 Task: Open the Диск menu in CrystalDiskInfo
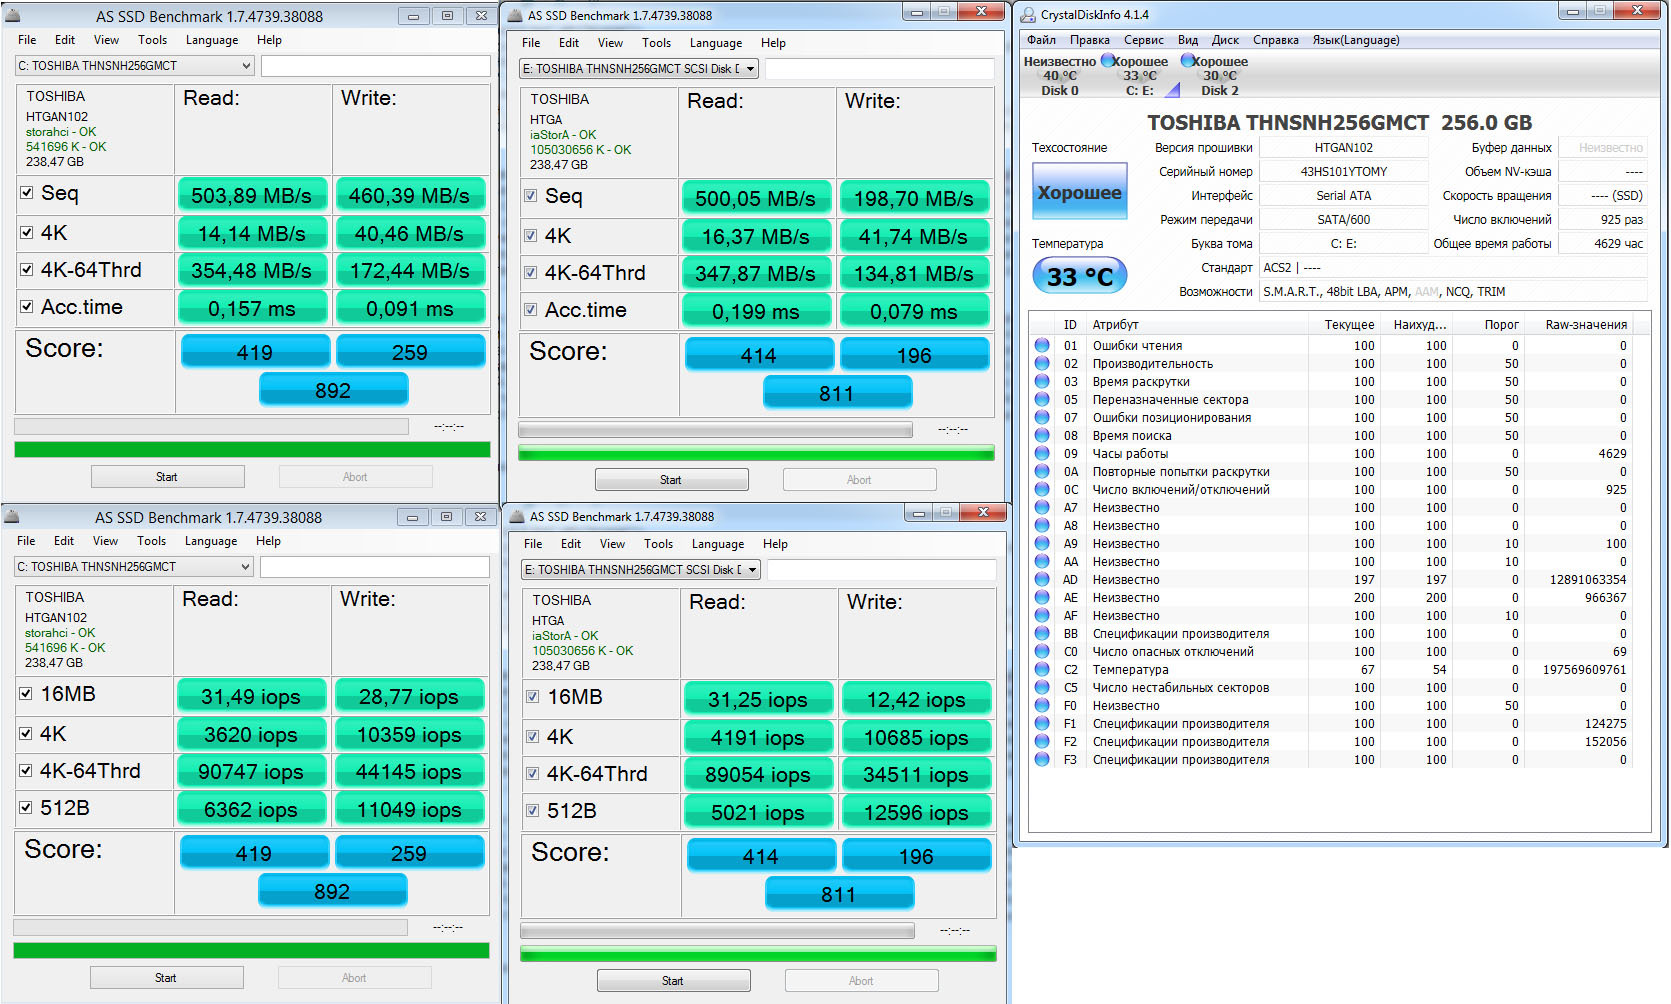pyautogui.click(x=1225, y=40)
